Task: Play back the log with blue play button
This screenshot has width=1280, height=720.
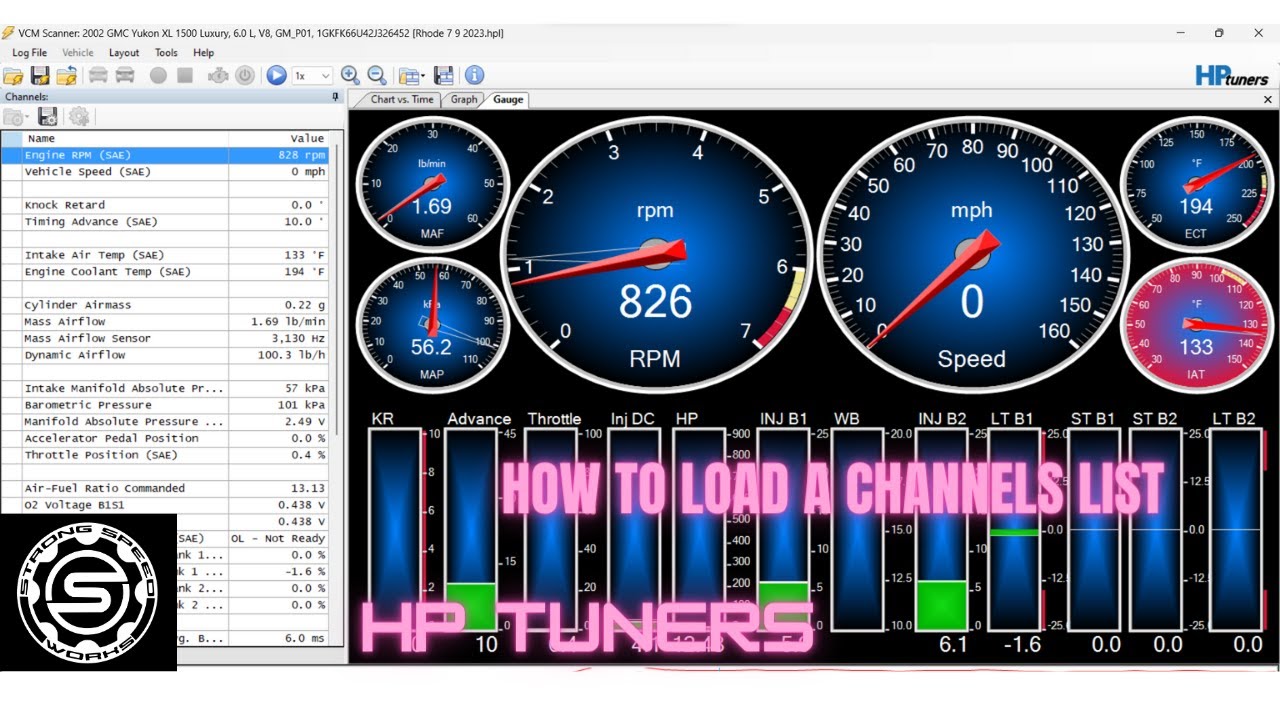Action: point(276,75)
